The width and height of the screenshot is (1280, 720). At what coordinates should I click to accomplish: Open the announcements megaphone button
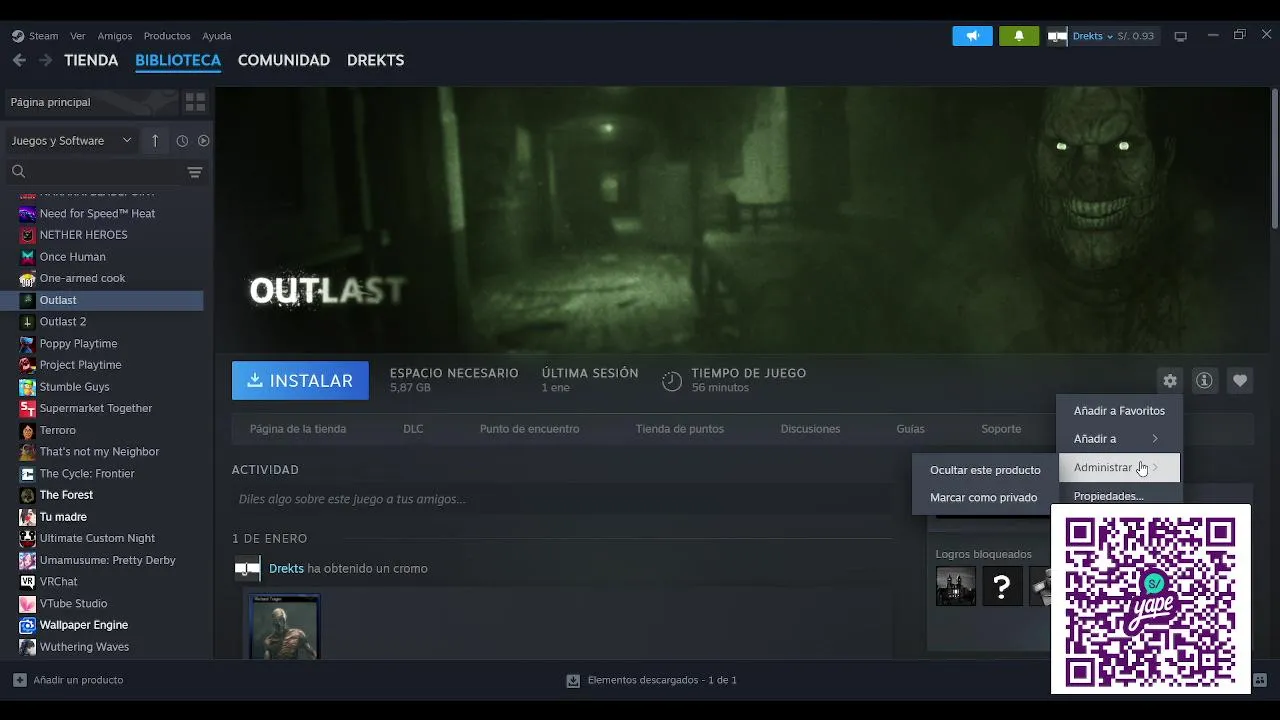pos(972,36)
